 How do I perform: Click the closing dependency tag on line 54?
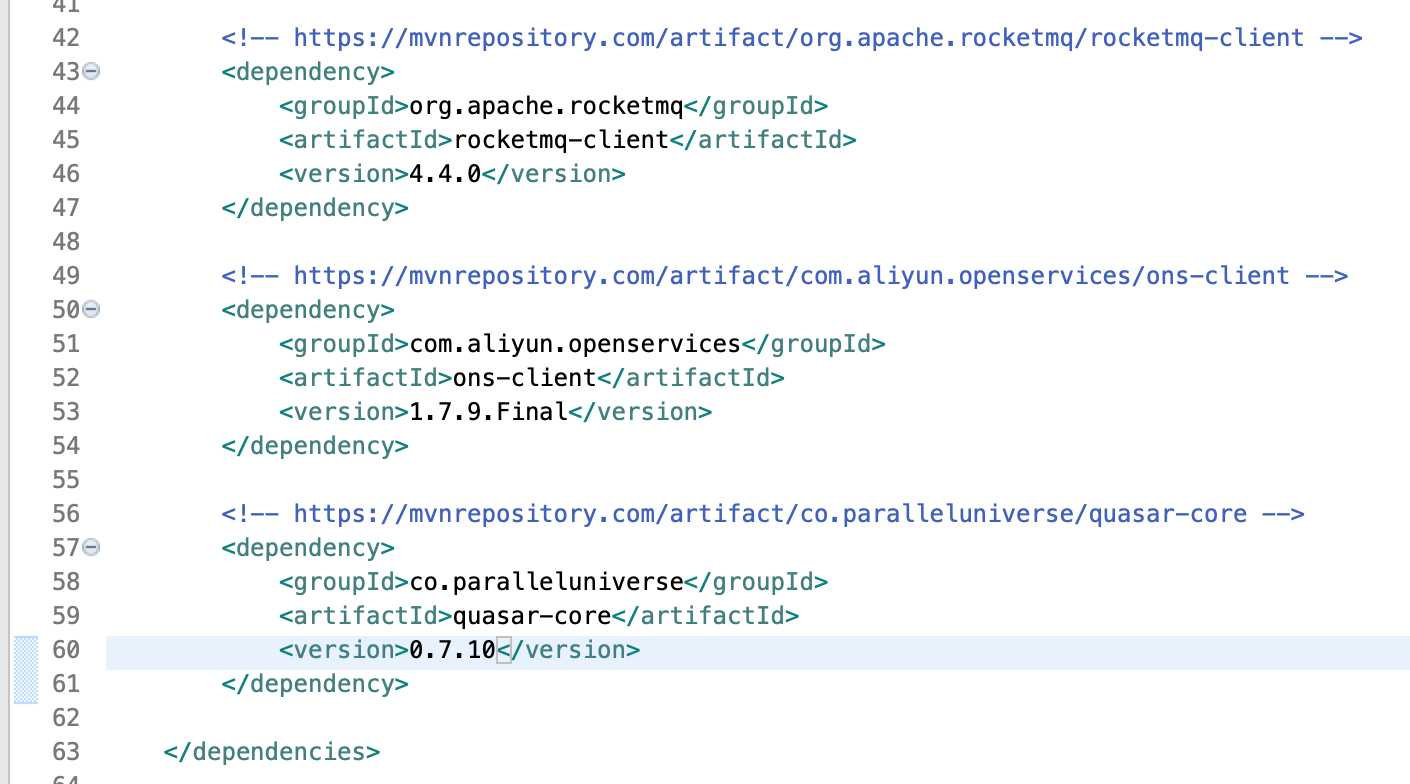tap(315, 446)
